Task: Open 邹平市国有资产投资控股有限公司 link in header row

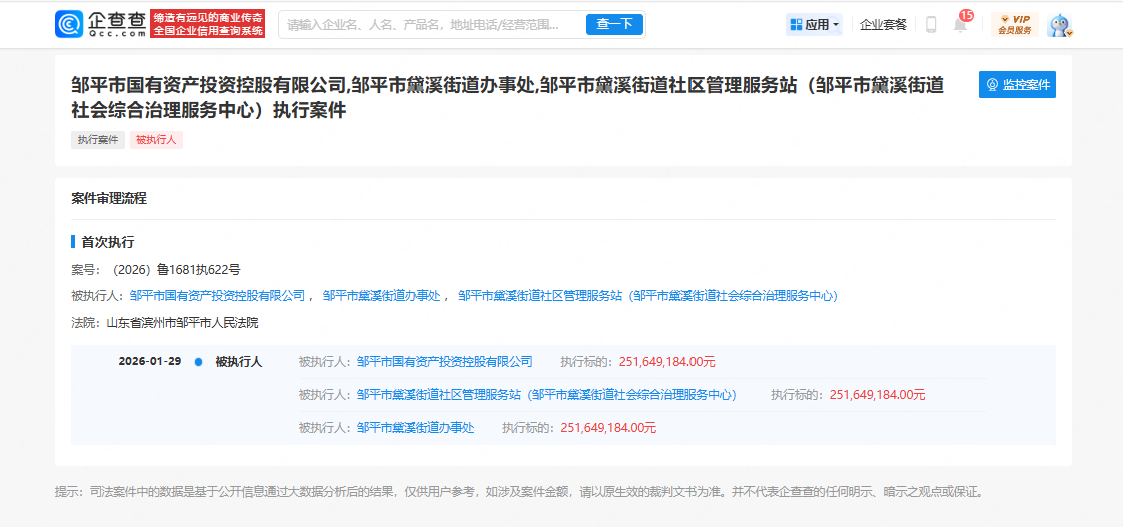Action: tap(217, 296)
